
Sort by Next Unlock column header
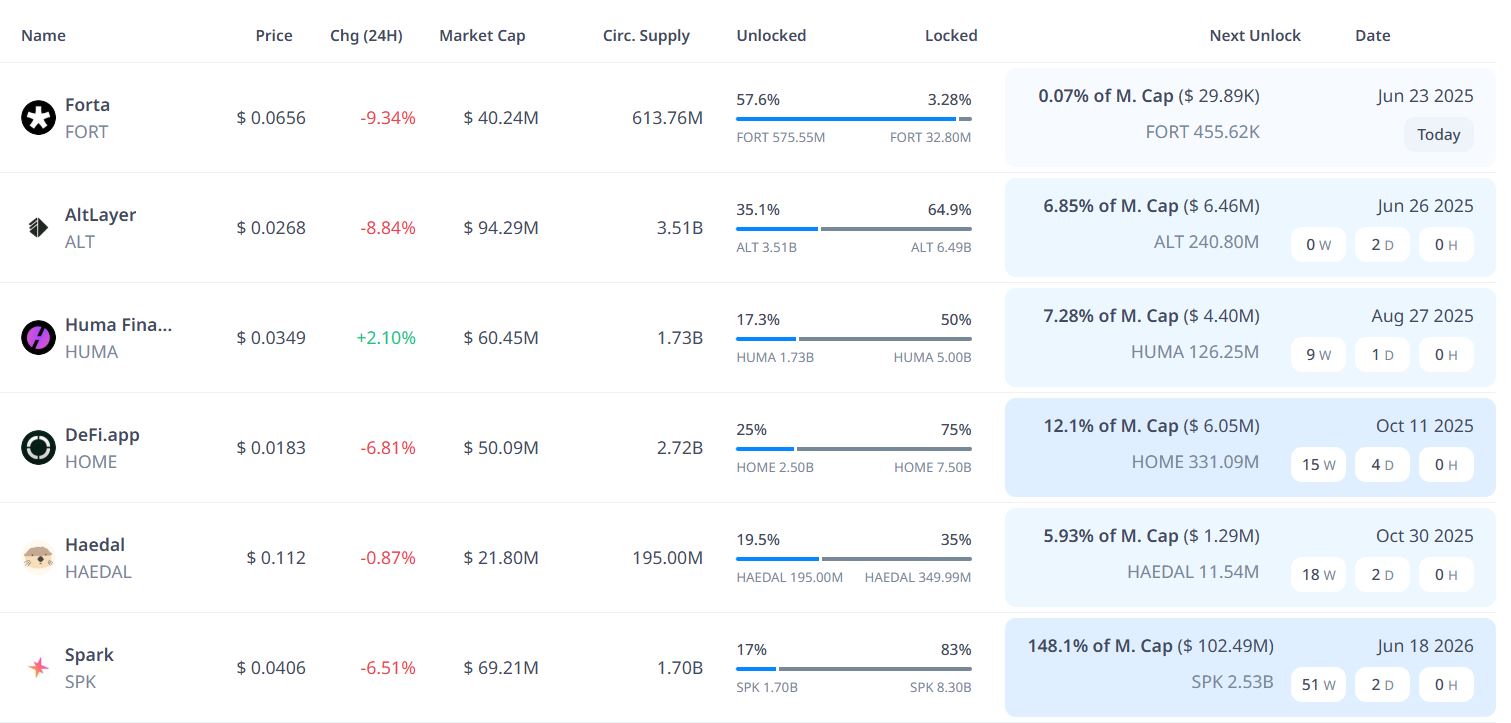[x=1255, y=35]
